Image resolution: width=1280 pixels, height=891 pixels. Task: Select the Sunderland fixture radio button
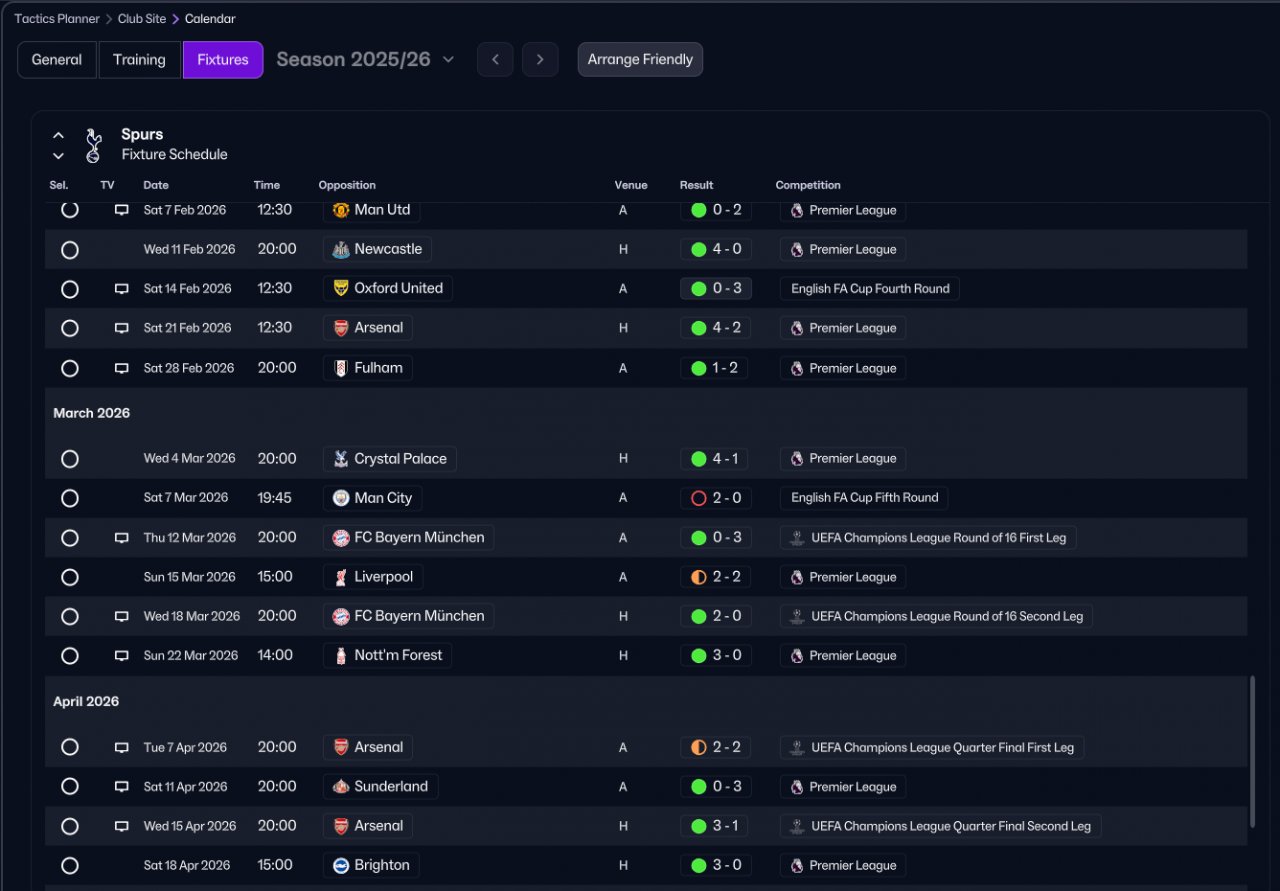tap(70, 787)
